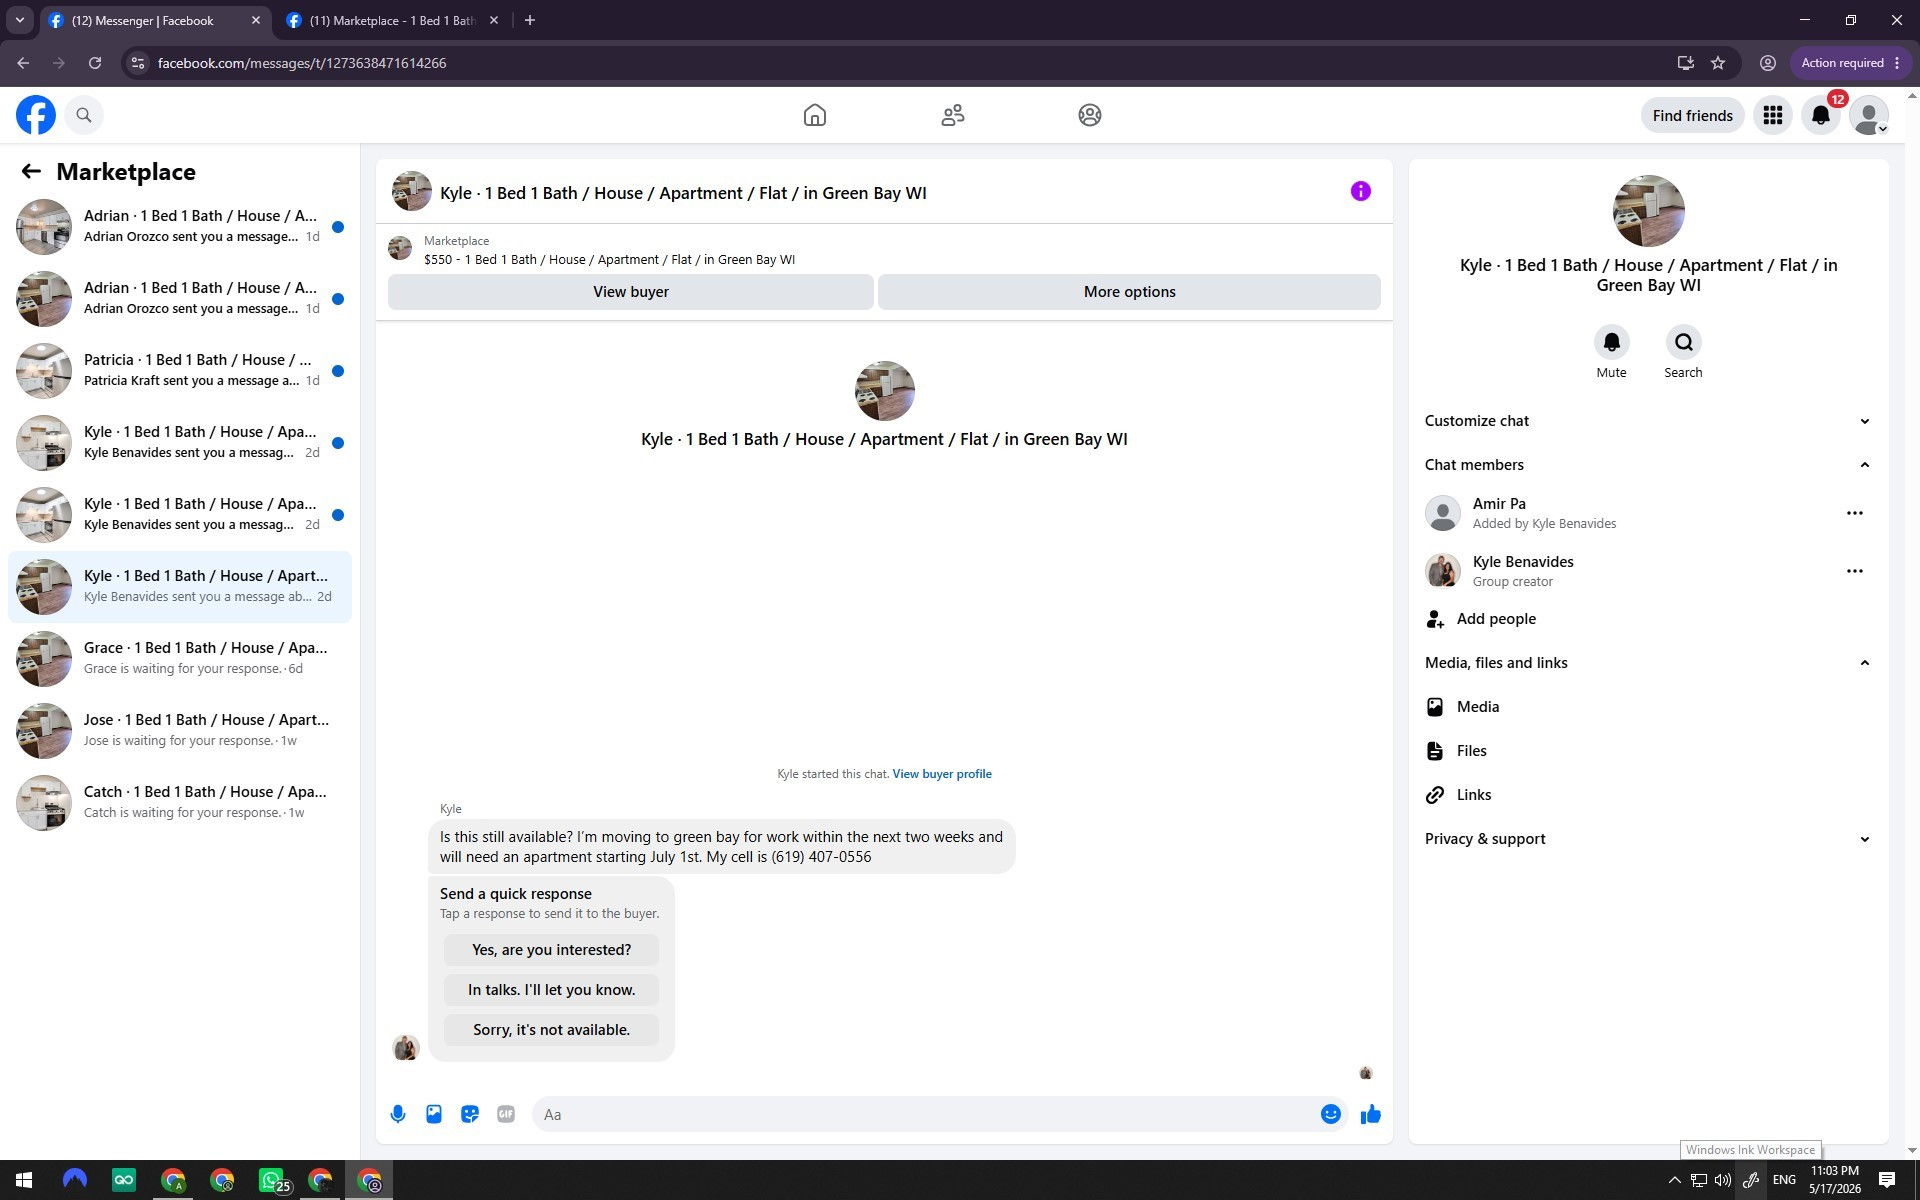Send quick reply 'In talks. I'll let you know.'
This screenshot has height=1200, width=1920.
551,990
